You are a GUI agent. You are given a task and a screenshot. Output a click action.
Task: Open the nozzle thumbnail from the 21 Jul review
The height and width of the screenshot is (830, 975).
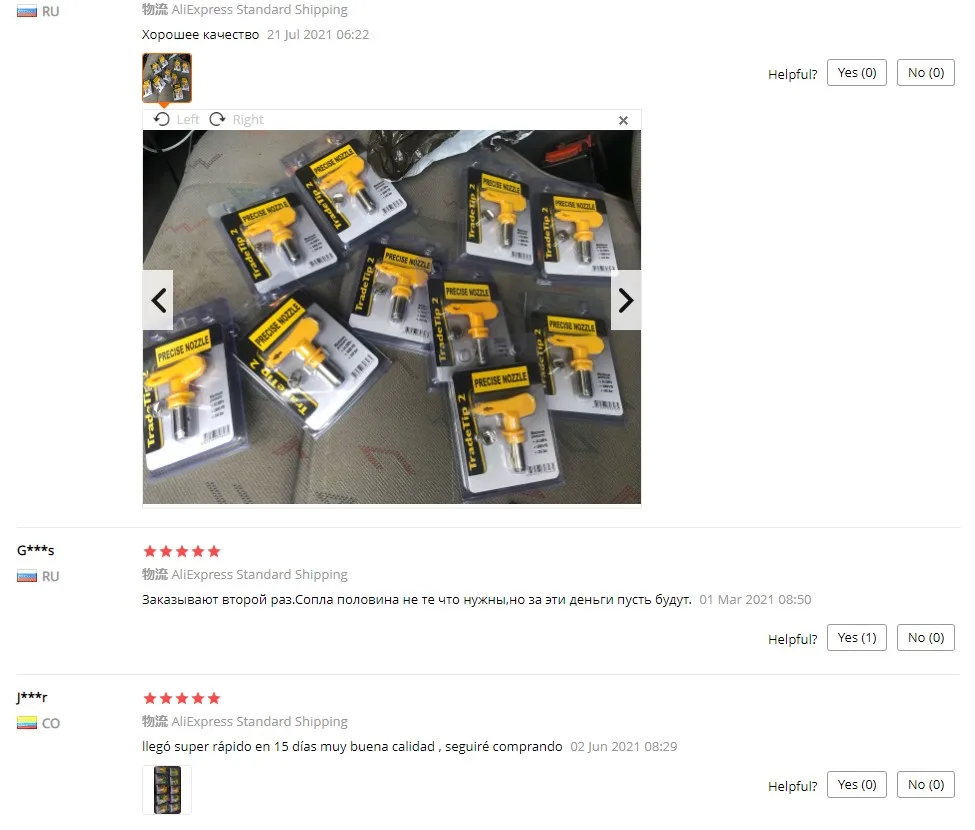(167, 78)
